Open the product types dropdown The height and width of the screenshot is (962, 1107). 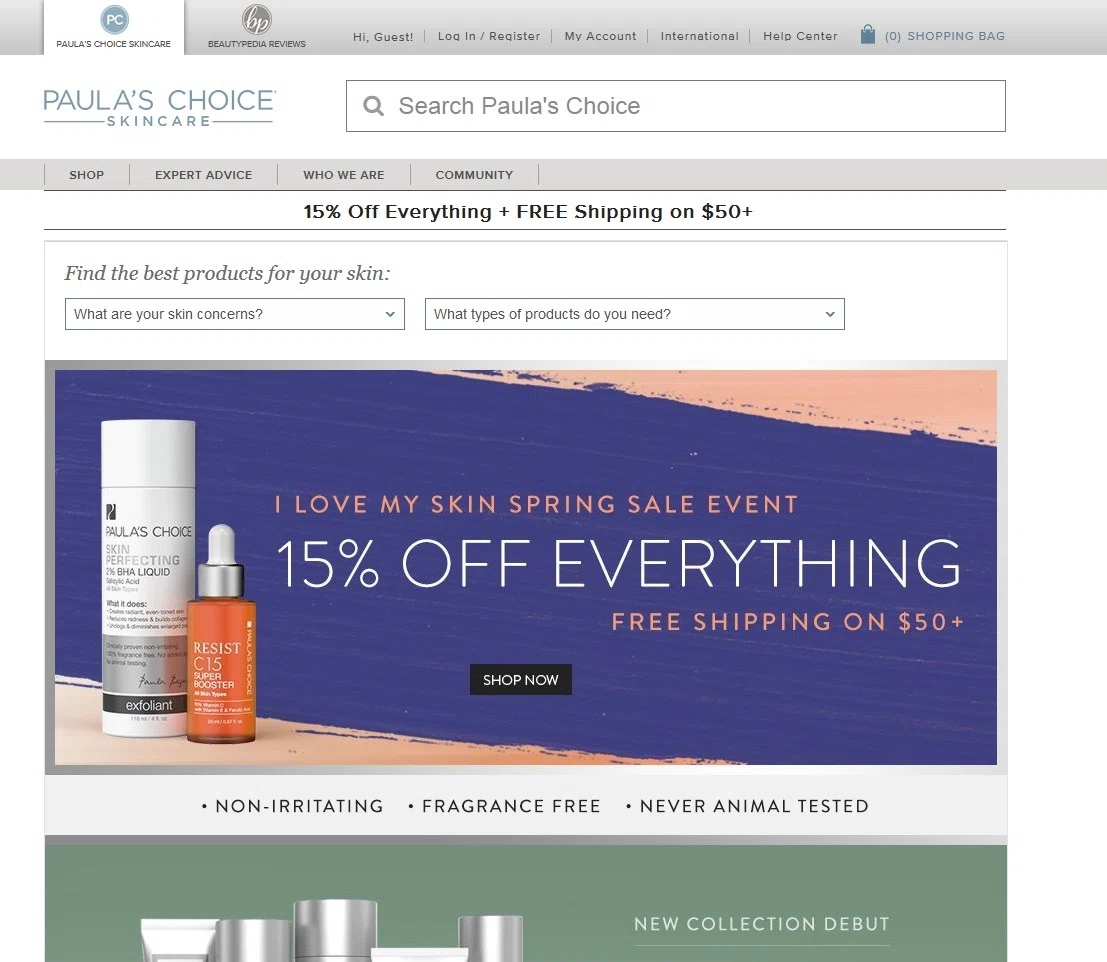tap(634, 314)
